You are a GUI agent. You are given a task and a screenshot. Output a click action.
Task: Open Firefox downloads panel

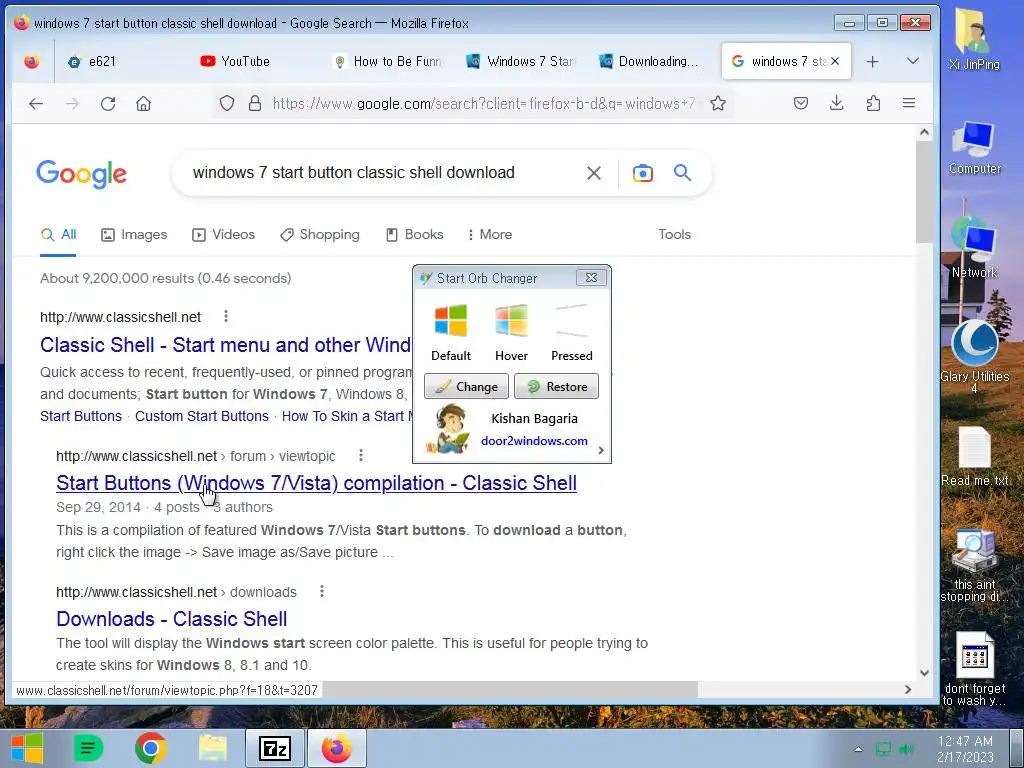pyautogui.click(x=837, y=103)
